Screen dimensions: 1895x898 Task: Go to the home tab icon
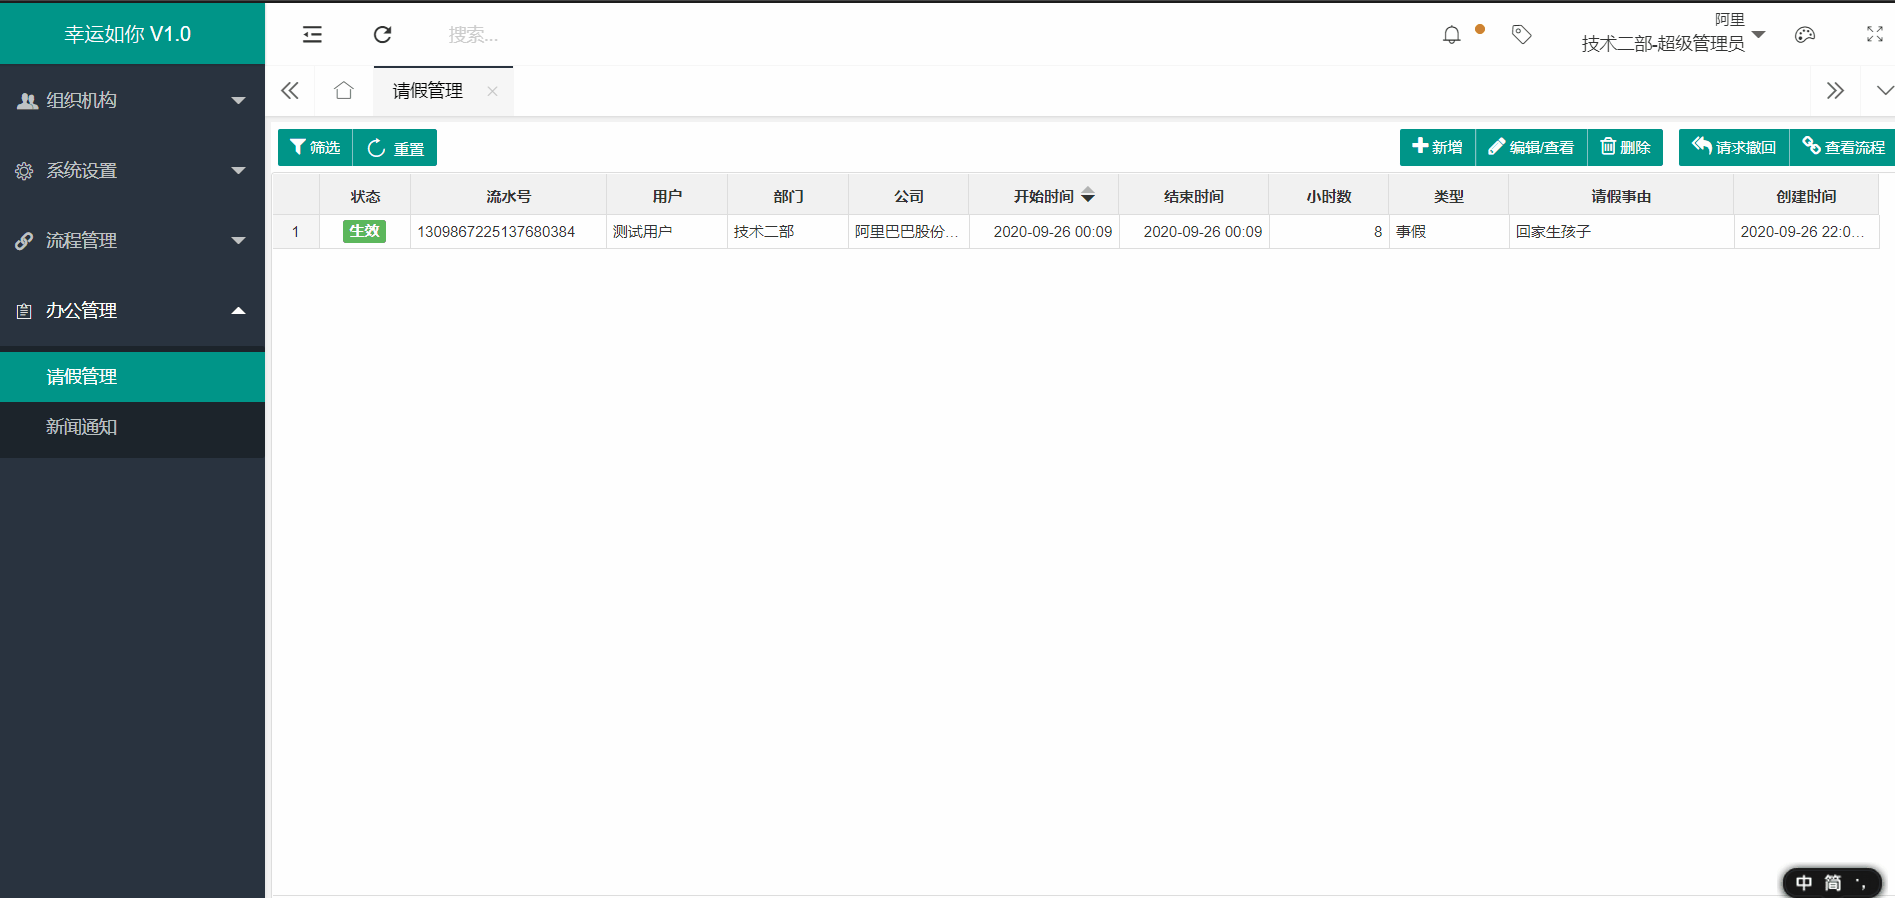coord(344,90)
